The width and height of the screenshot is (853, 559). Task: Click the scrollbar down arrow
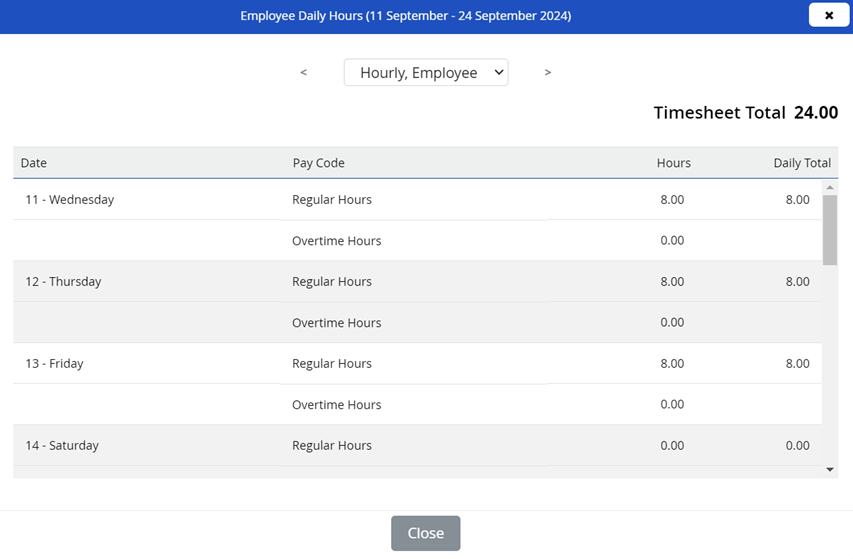tap(830, 469)
